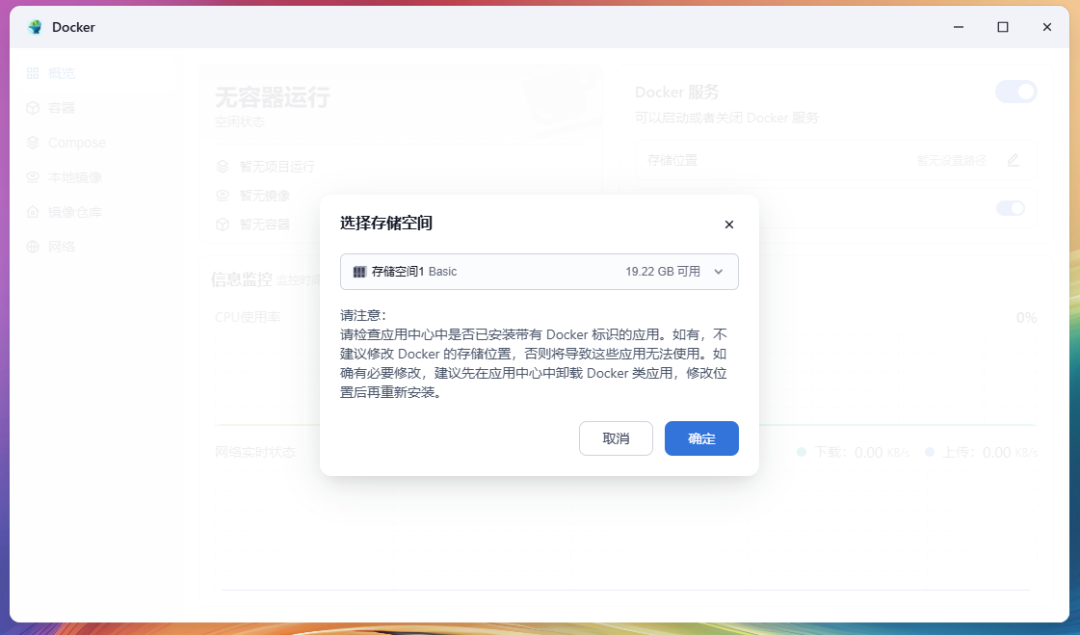The image size is (1080, 635).
Task: Click the 暂无镜像 text
Action: coord(264,196)
